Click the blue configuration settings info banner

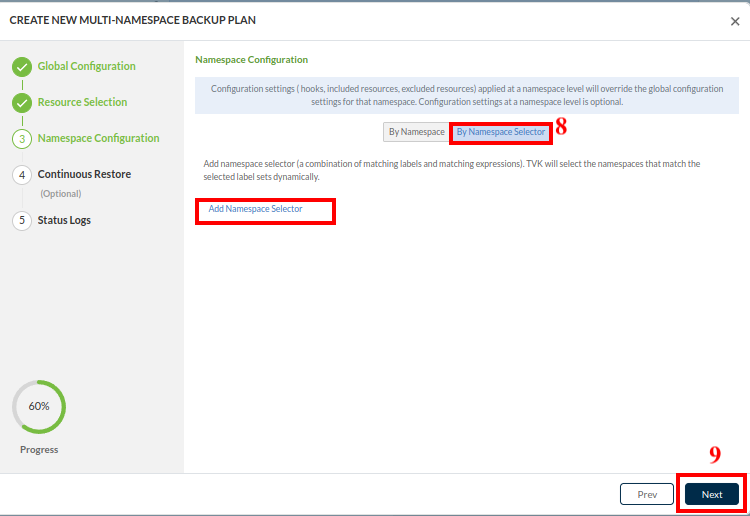pyautogui.click(x=466, y=95)
